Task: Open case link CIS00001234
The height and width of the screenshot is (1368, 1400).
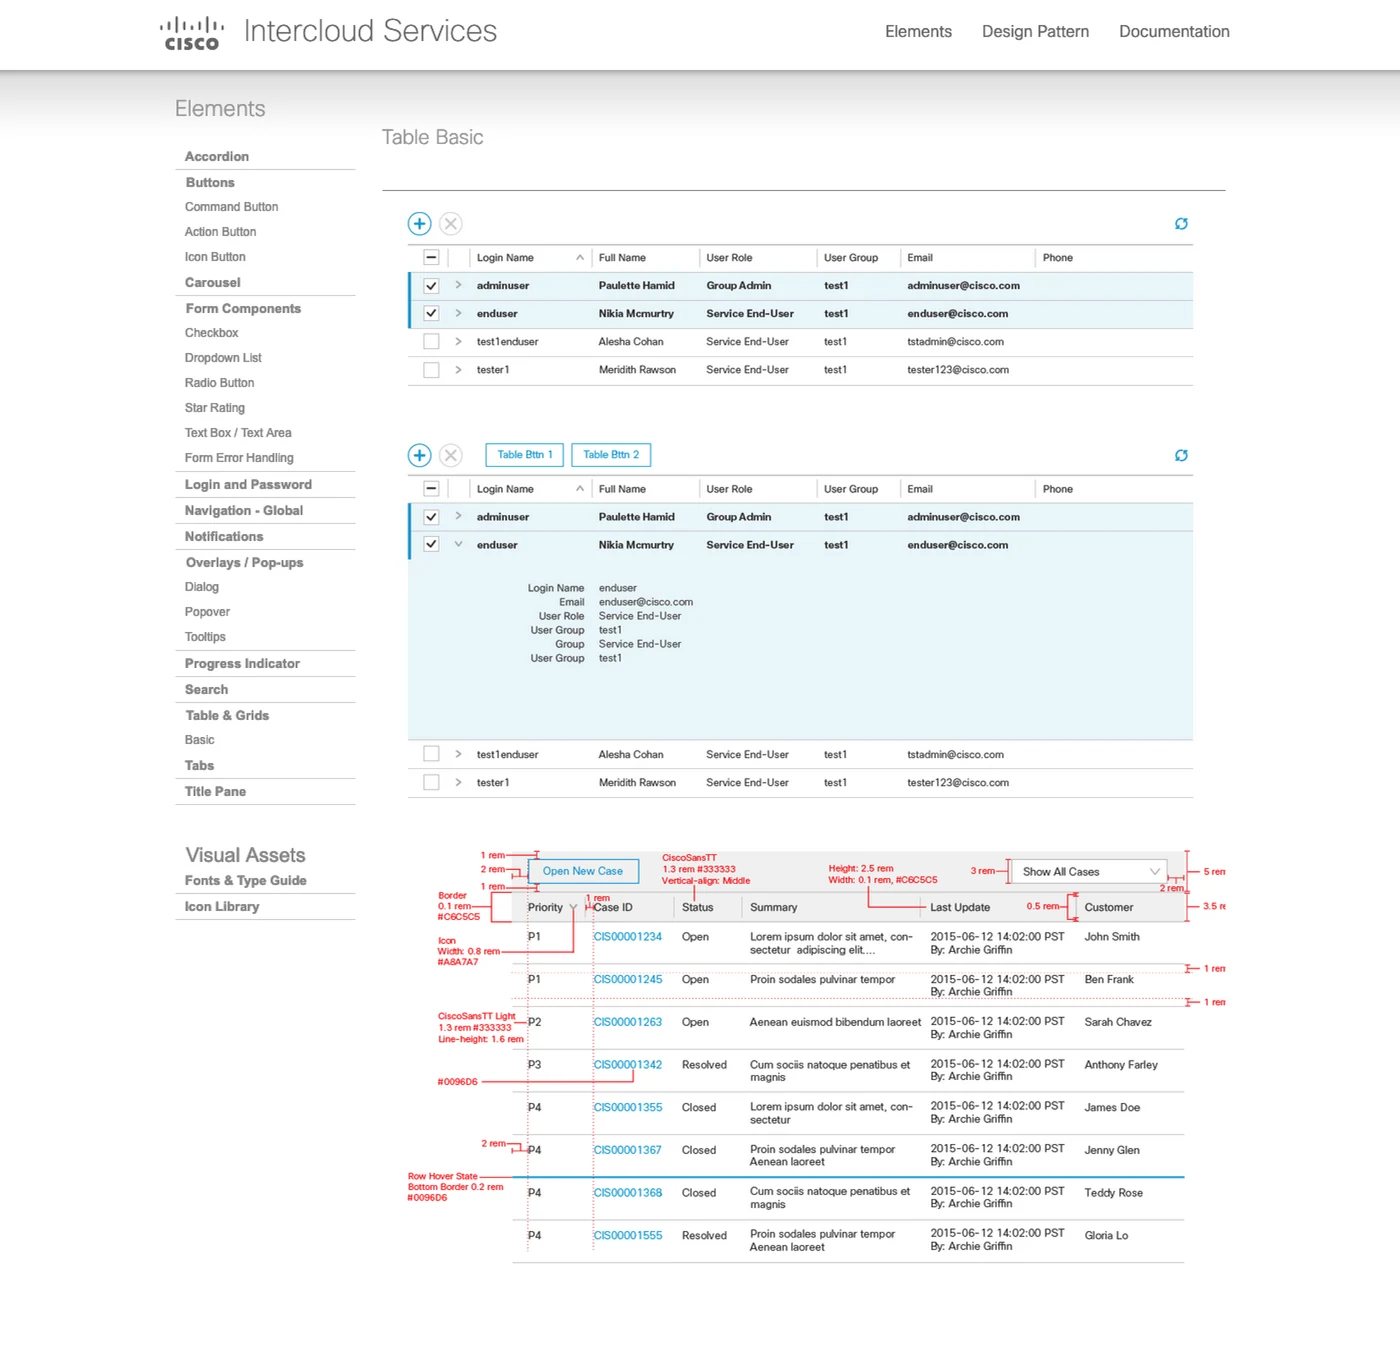Action: pos(628,937)
